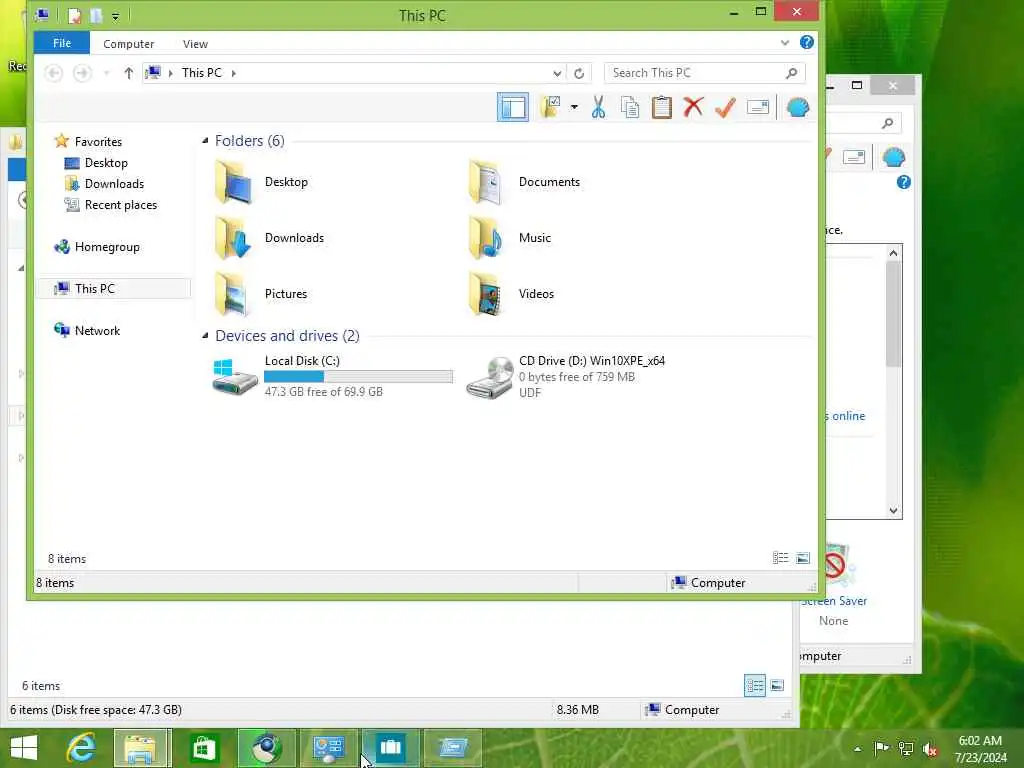Click the New folder quick access icon in title bar
The height and width of the screenshot is (768, 1024).
[96, 16]
